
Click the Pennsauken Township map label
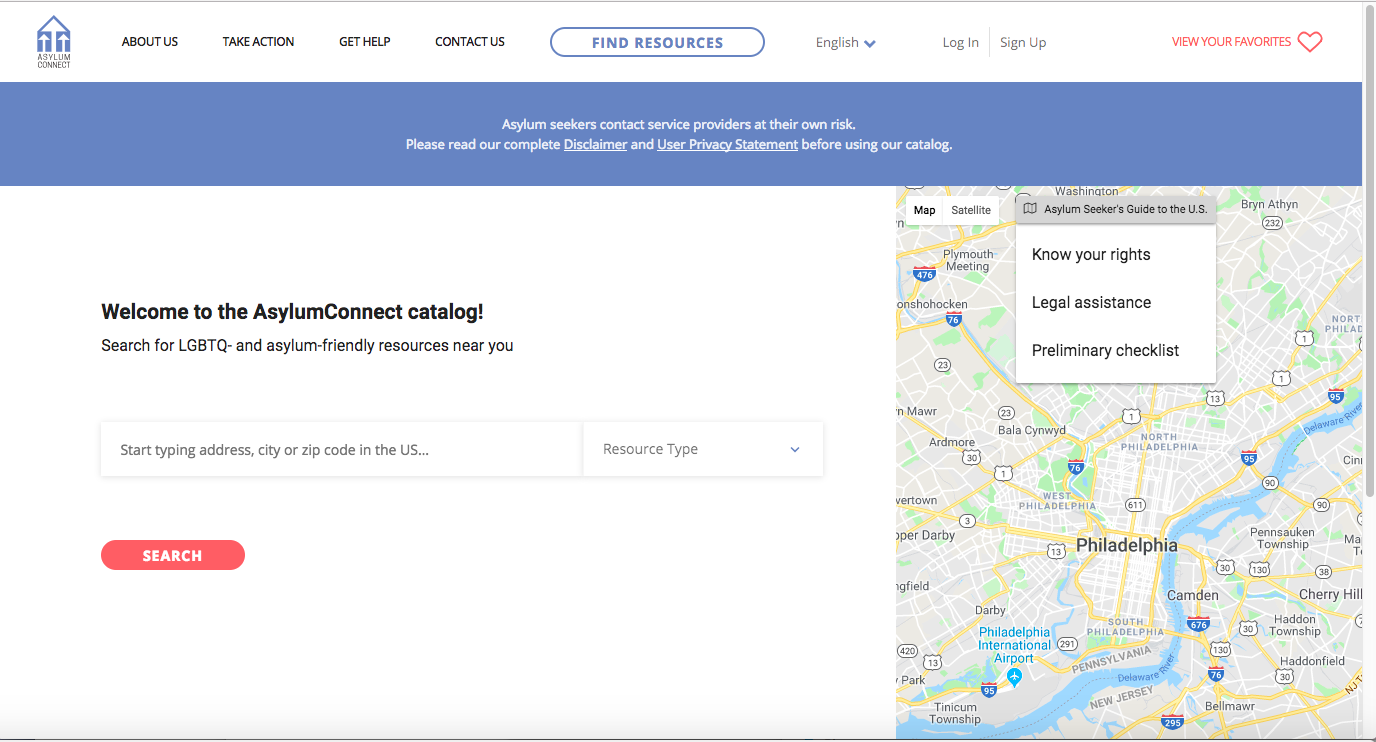(1283, 538)
